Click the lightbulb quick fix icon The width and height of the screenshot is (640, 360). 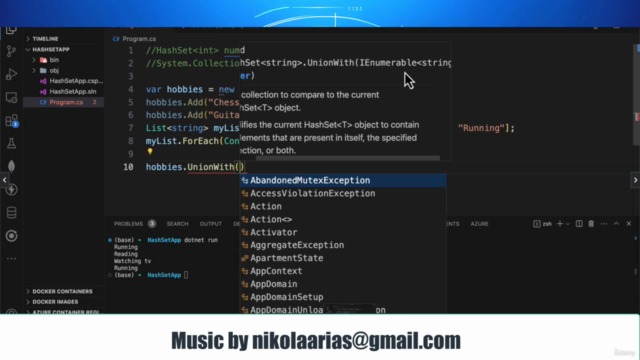point(150,151)
